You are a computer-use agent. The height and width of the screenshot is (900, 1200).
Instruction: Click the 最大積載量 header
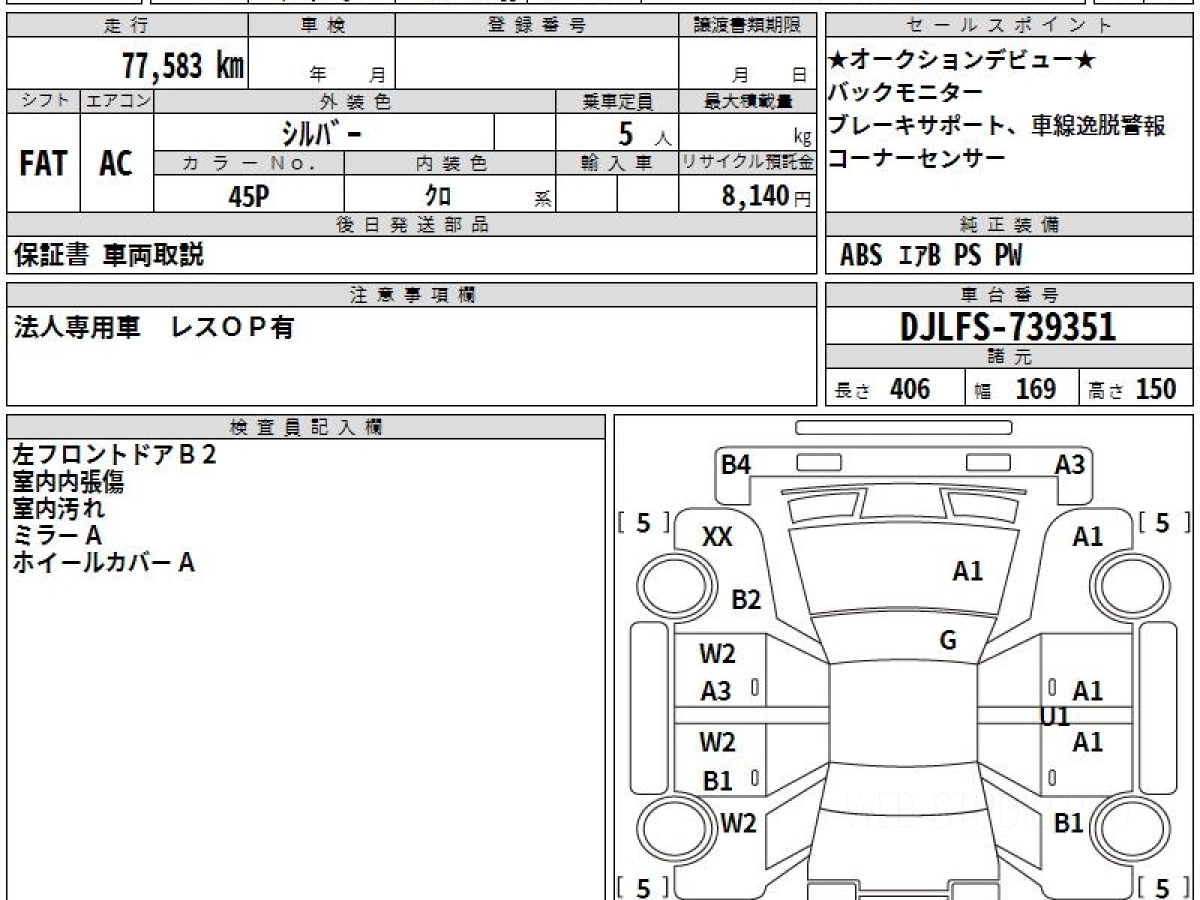(x=747, y=101)
